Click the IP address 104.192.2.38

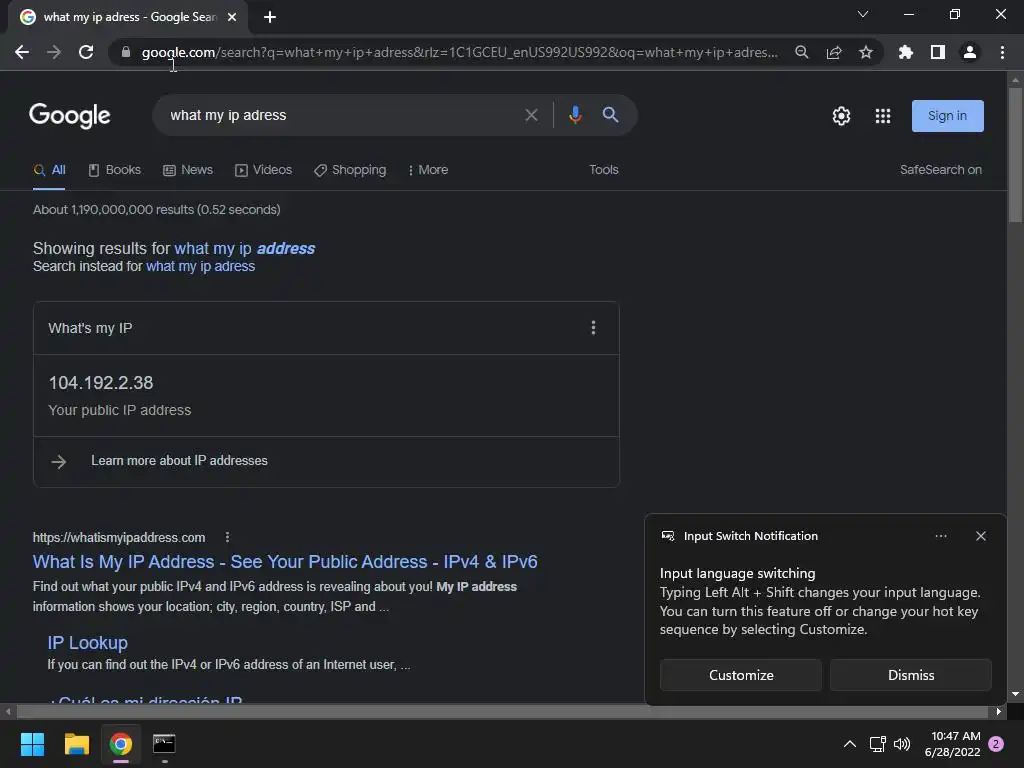pyautogui.click(x=101, y=383)
